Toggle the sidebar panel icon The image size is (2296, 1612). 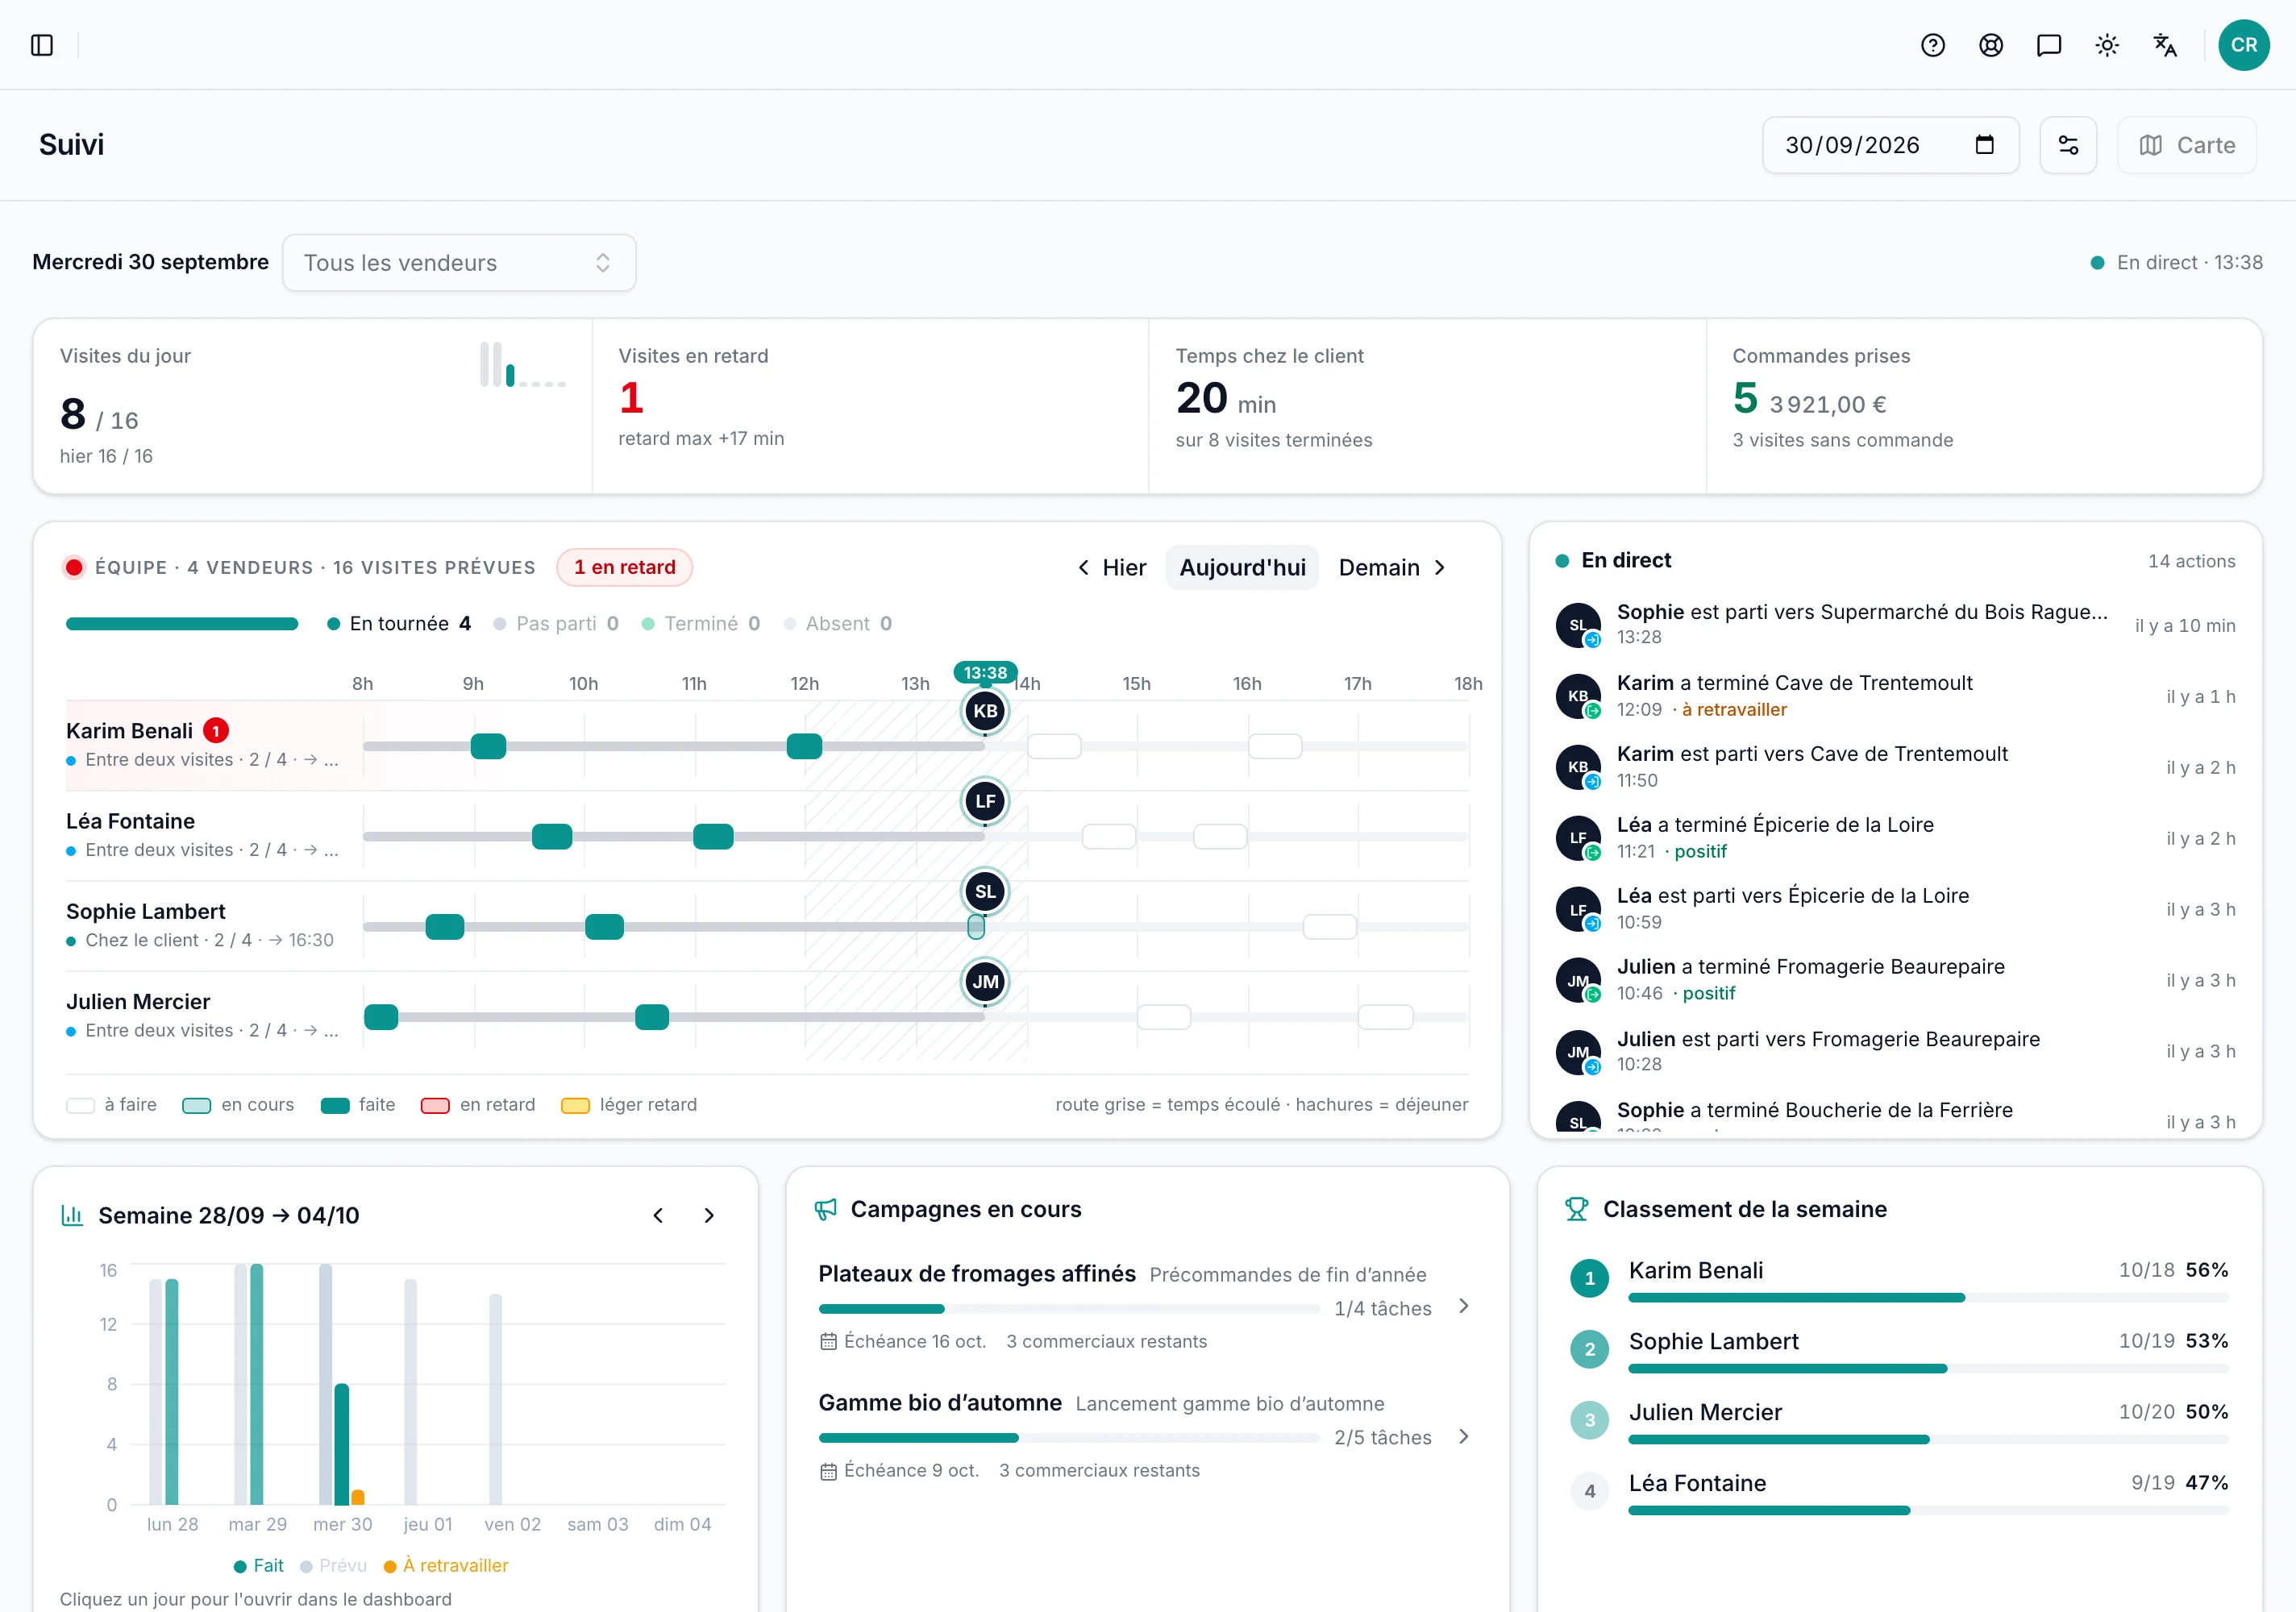[x=42, y=45]
